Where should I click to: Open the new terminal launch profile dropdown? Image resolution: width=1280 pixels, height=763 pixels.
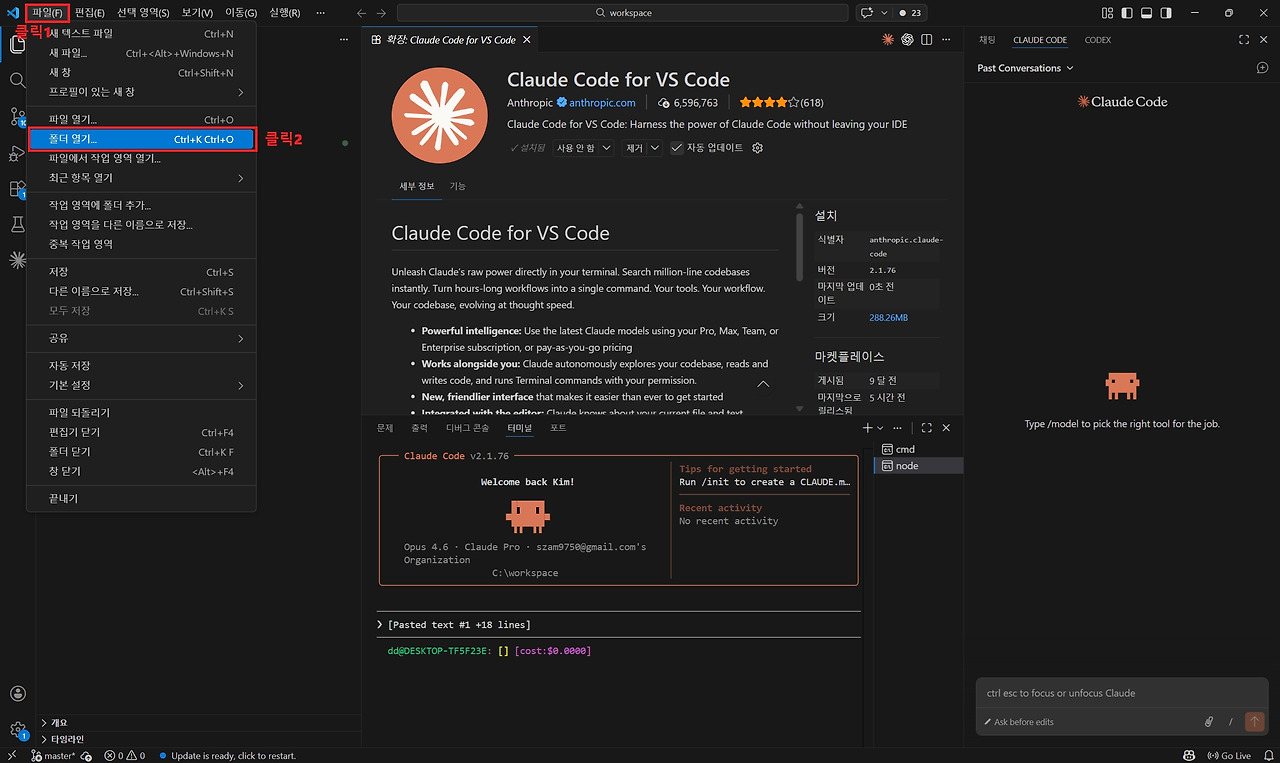(x=880, y=428)
